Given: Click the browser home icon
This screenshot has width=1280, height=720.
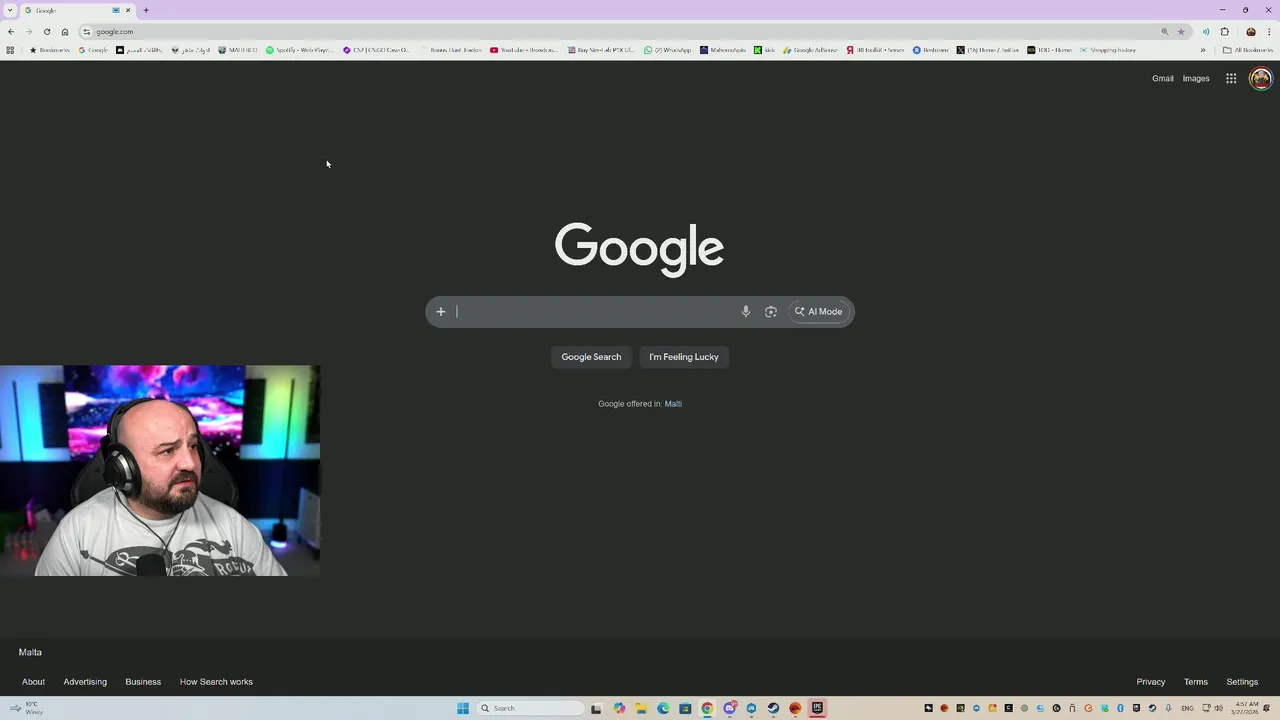Looking at the screenshot, I should tap(65, 31).
